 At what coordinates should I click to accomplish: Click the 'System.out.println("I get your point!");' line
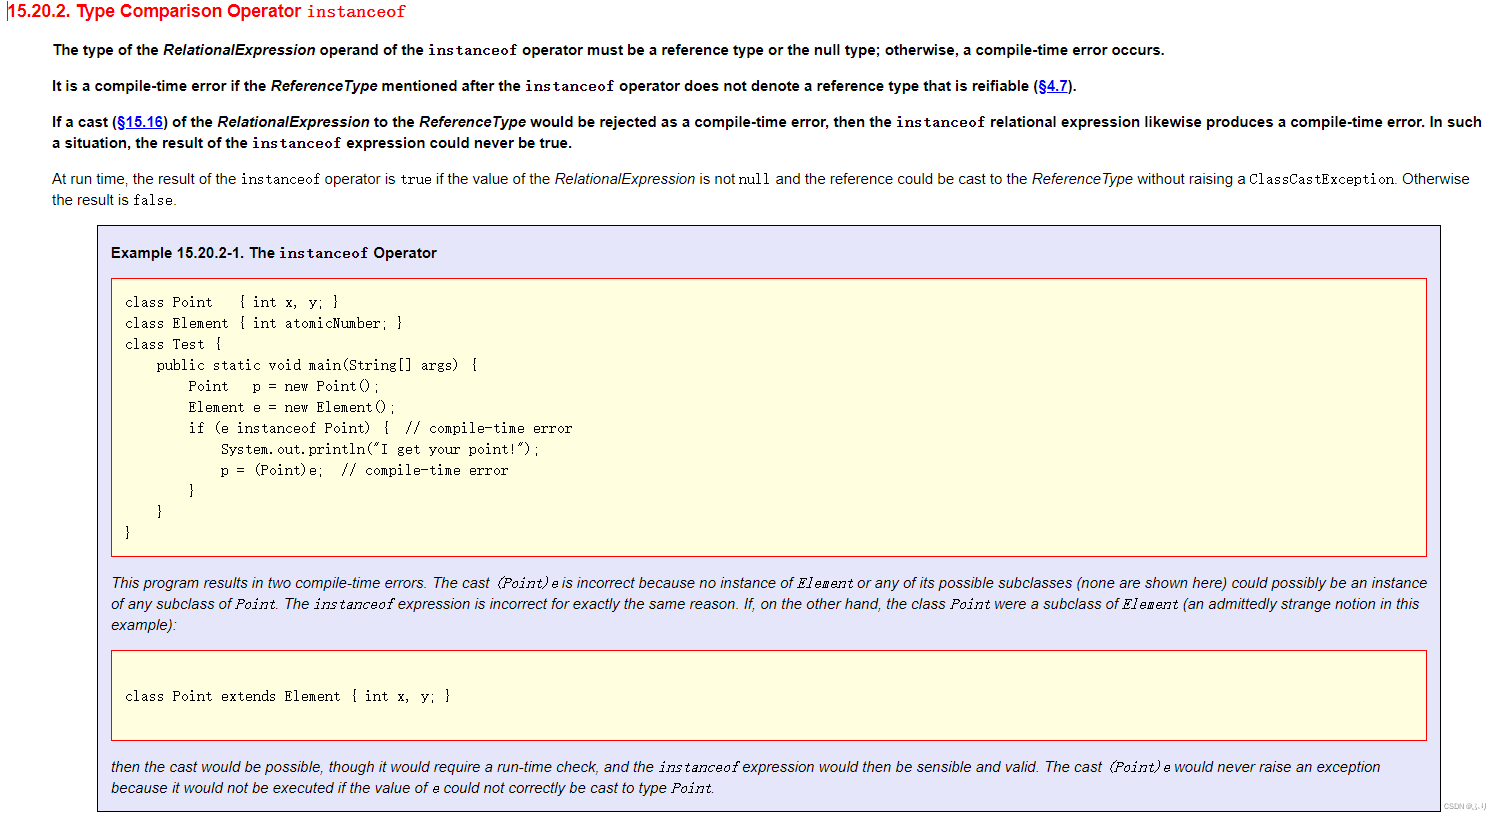[x=380, y=449]
